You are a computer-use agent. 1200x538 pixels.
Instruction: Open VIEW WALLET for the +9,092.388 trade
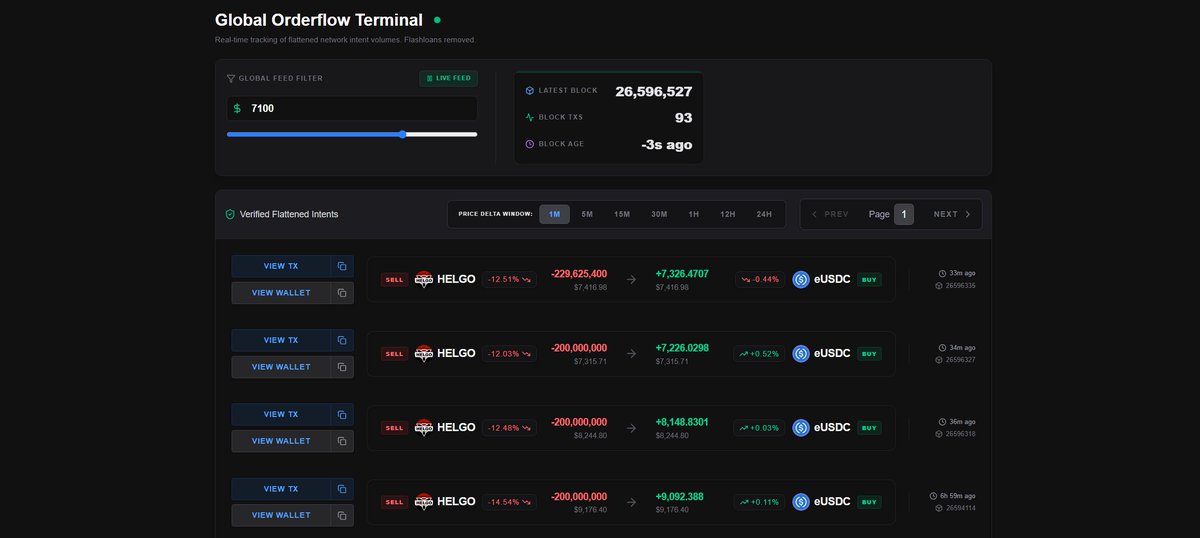pos(280,515)
